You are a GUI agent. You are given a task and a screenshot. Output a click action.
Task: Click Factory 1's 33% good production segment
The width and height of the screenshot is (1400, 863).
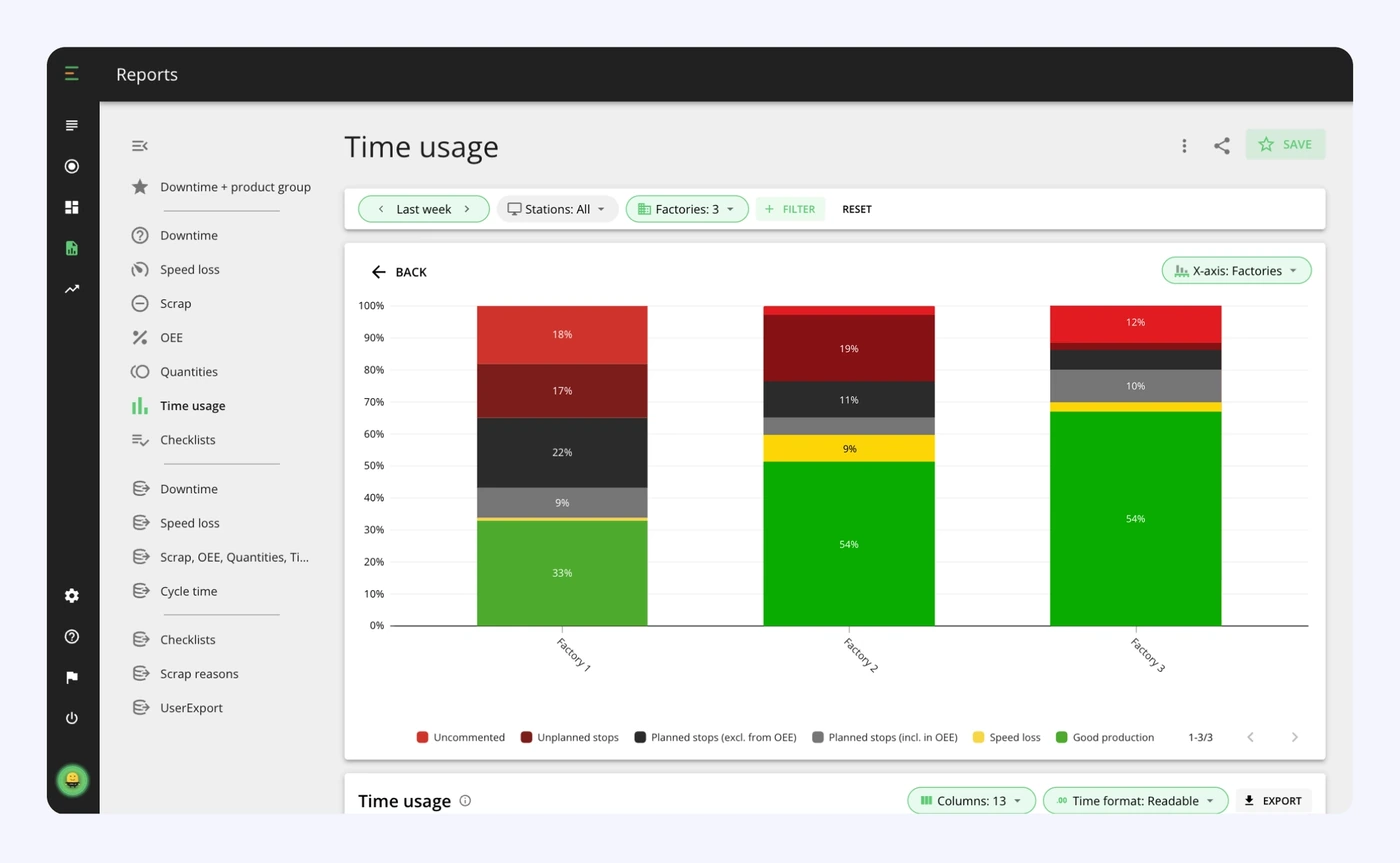tap(562, 573)
